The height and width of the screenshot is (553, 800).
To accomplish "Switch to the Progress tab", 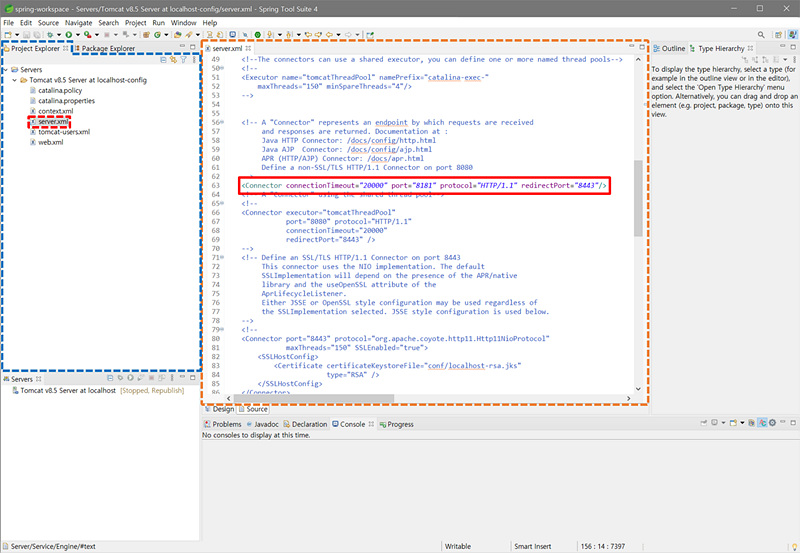I will pos(396,424).
